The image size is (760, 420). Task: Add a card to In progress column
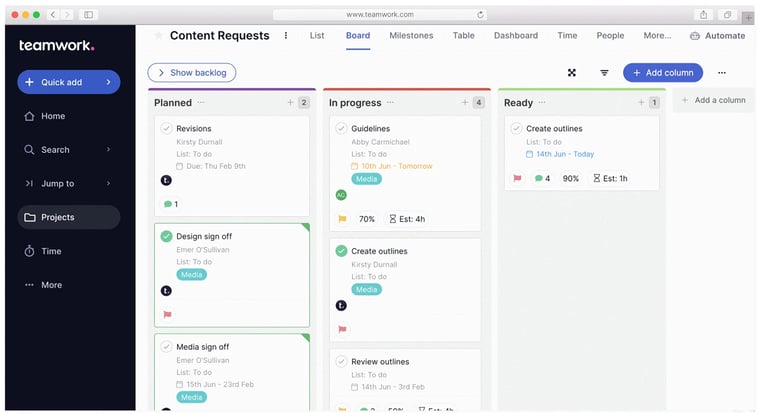click(x=465, y=103)
